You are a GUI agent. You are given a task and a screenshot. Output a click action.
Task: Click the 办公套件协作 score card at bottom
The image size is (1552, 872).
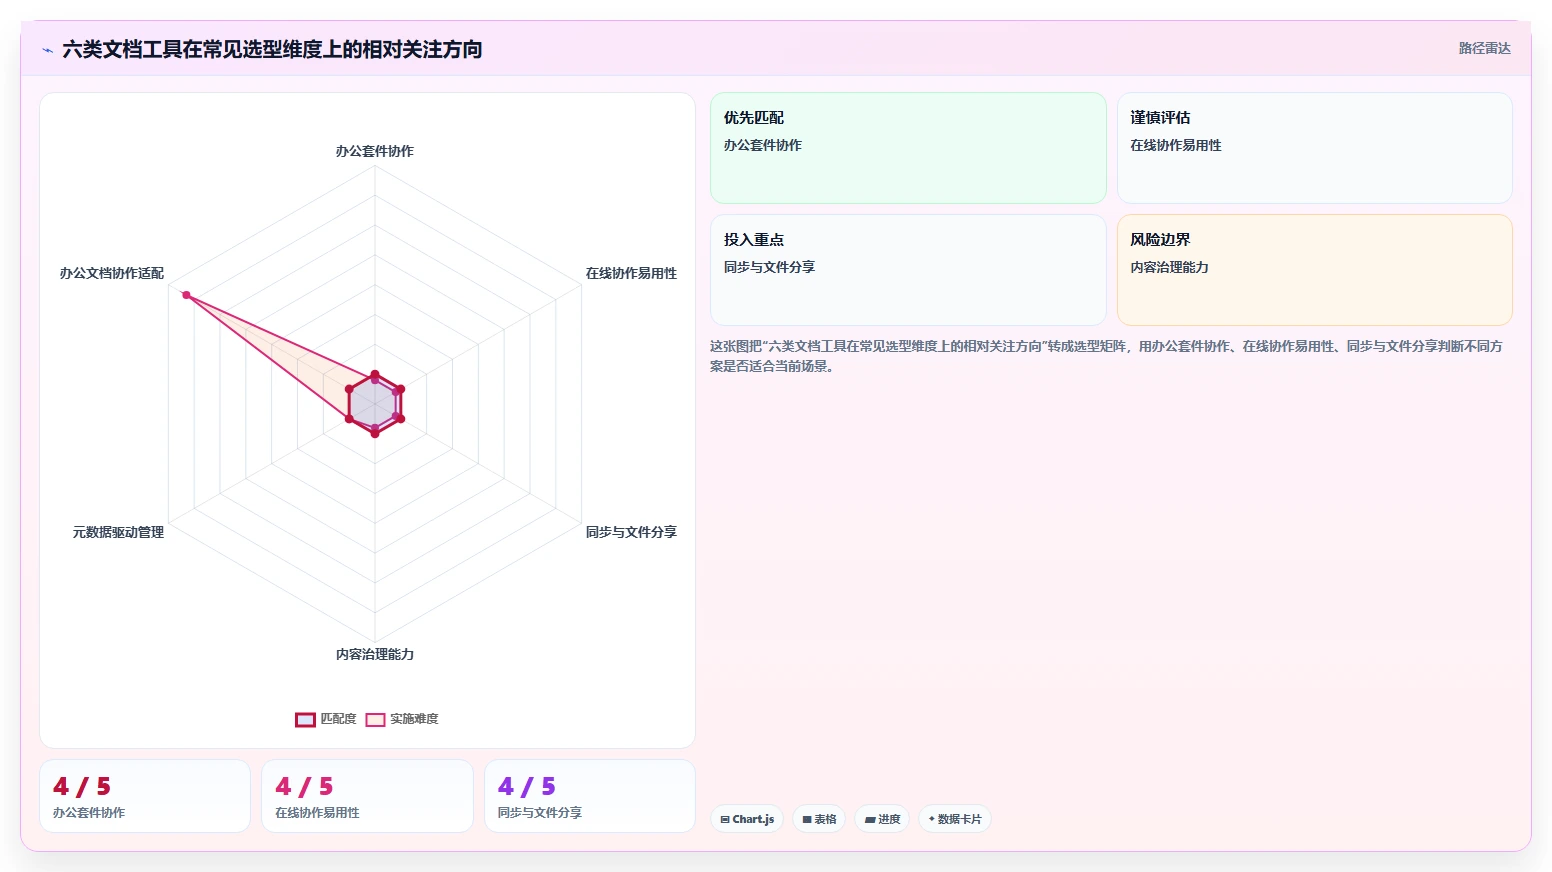(145, 796)
